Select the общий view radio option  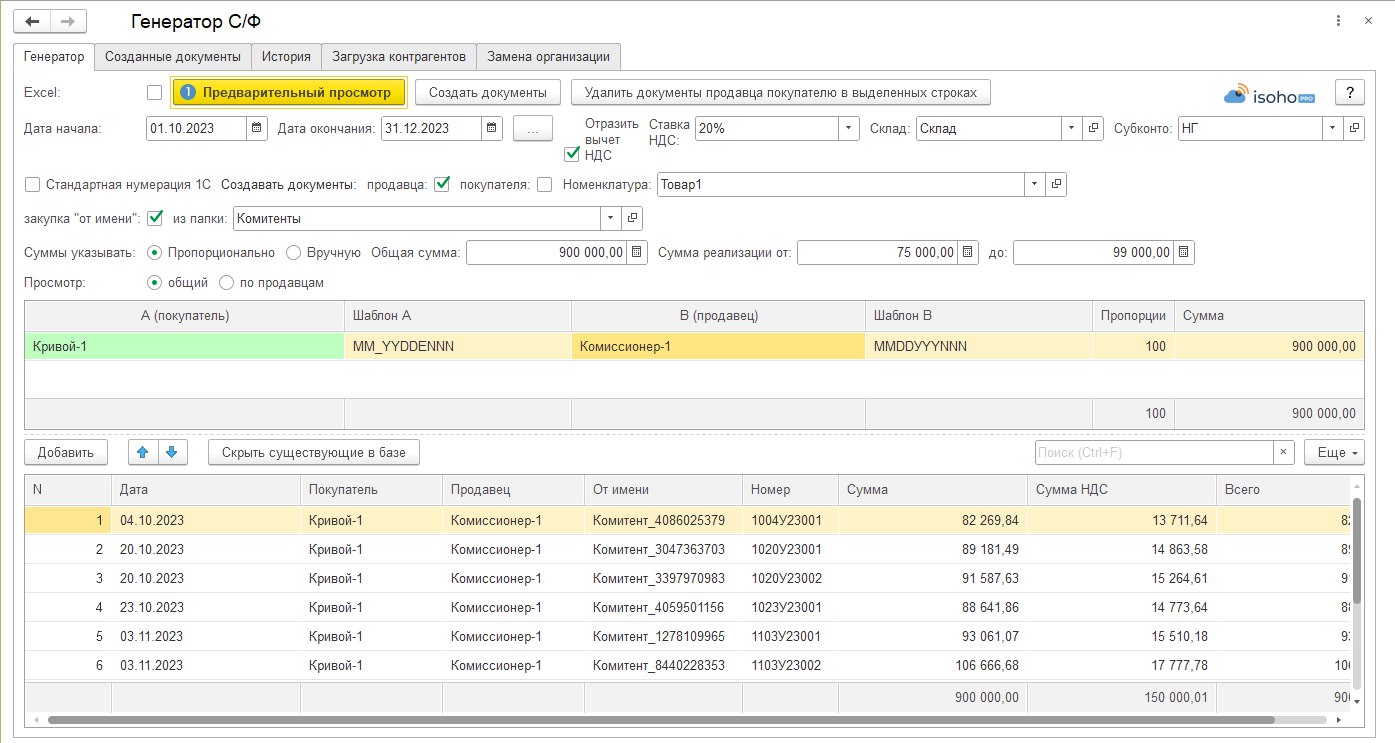[155, 283]
